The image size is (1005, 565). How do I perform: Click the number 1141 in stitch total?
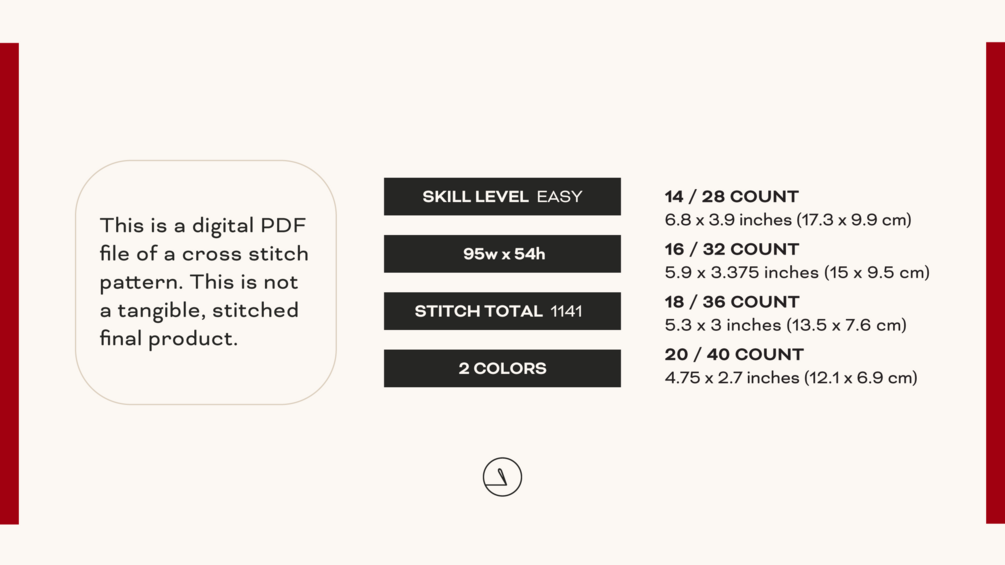(x=567, y=311)
